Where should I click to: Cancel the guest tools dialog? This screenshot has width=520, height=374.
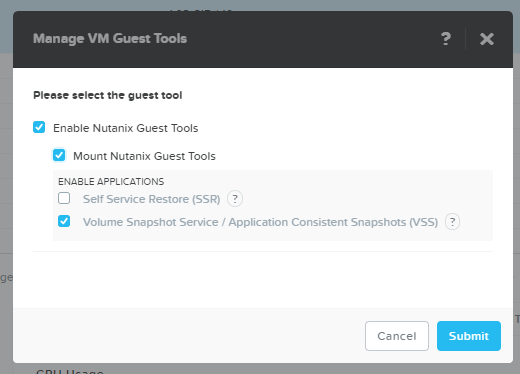[397, 336]
